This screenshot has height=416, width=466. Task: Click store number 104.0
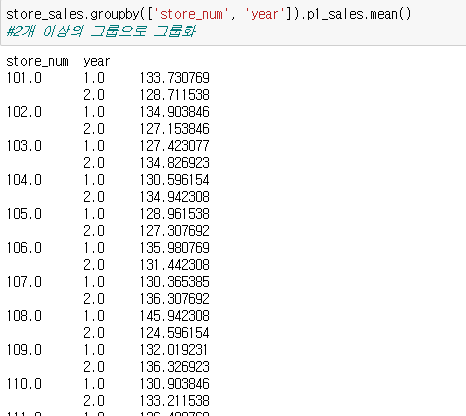pos(24,180)
